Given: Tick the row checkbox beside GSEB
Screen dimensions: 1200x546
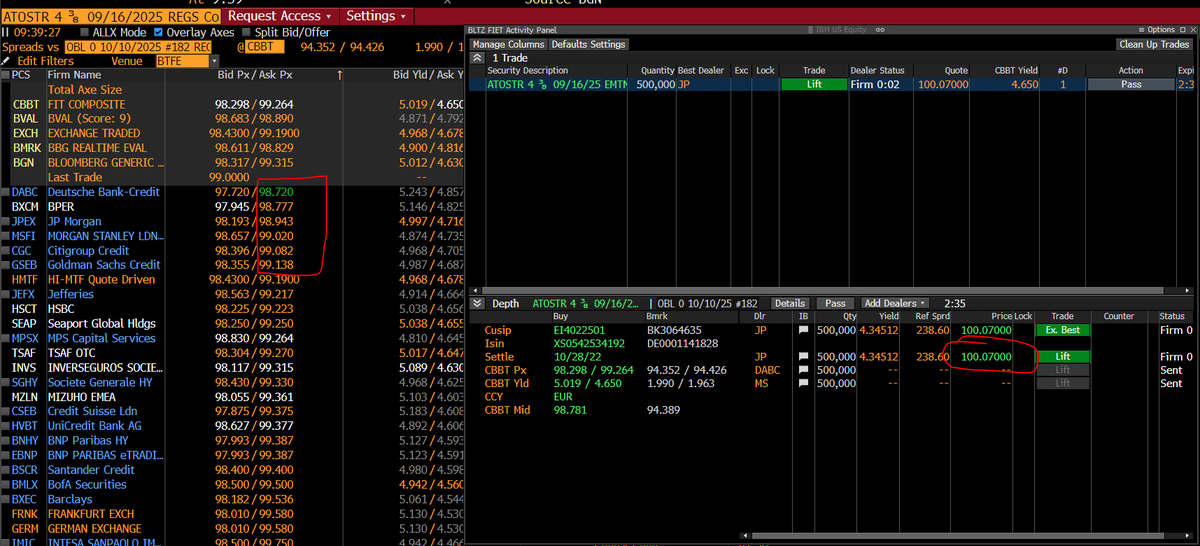Looking at the screenshot, I should coord(6,265).
